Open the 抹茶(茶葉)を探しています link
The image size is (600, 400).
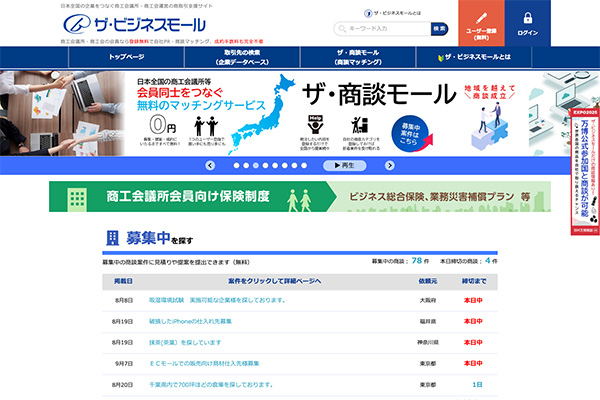pyautogui.click(x=185, y=342)
